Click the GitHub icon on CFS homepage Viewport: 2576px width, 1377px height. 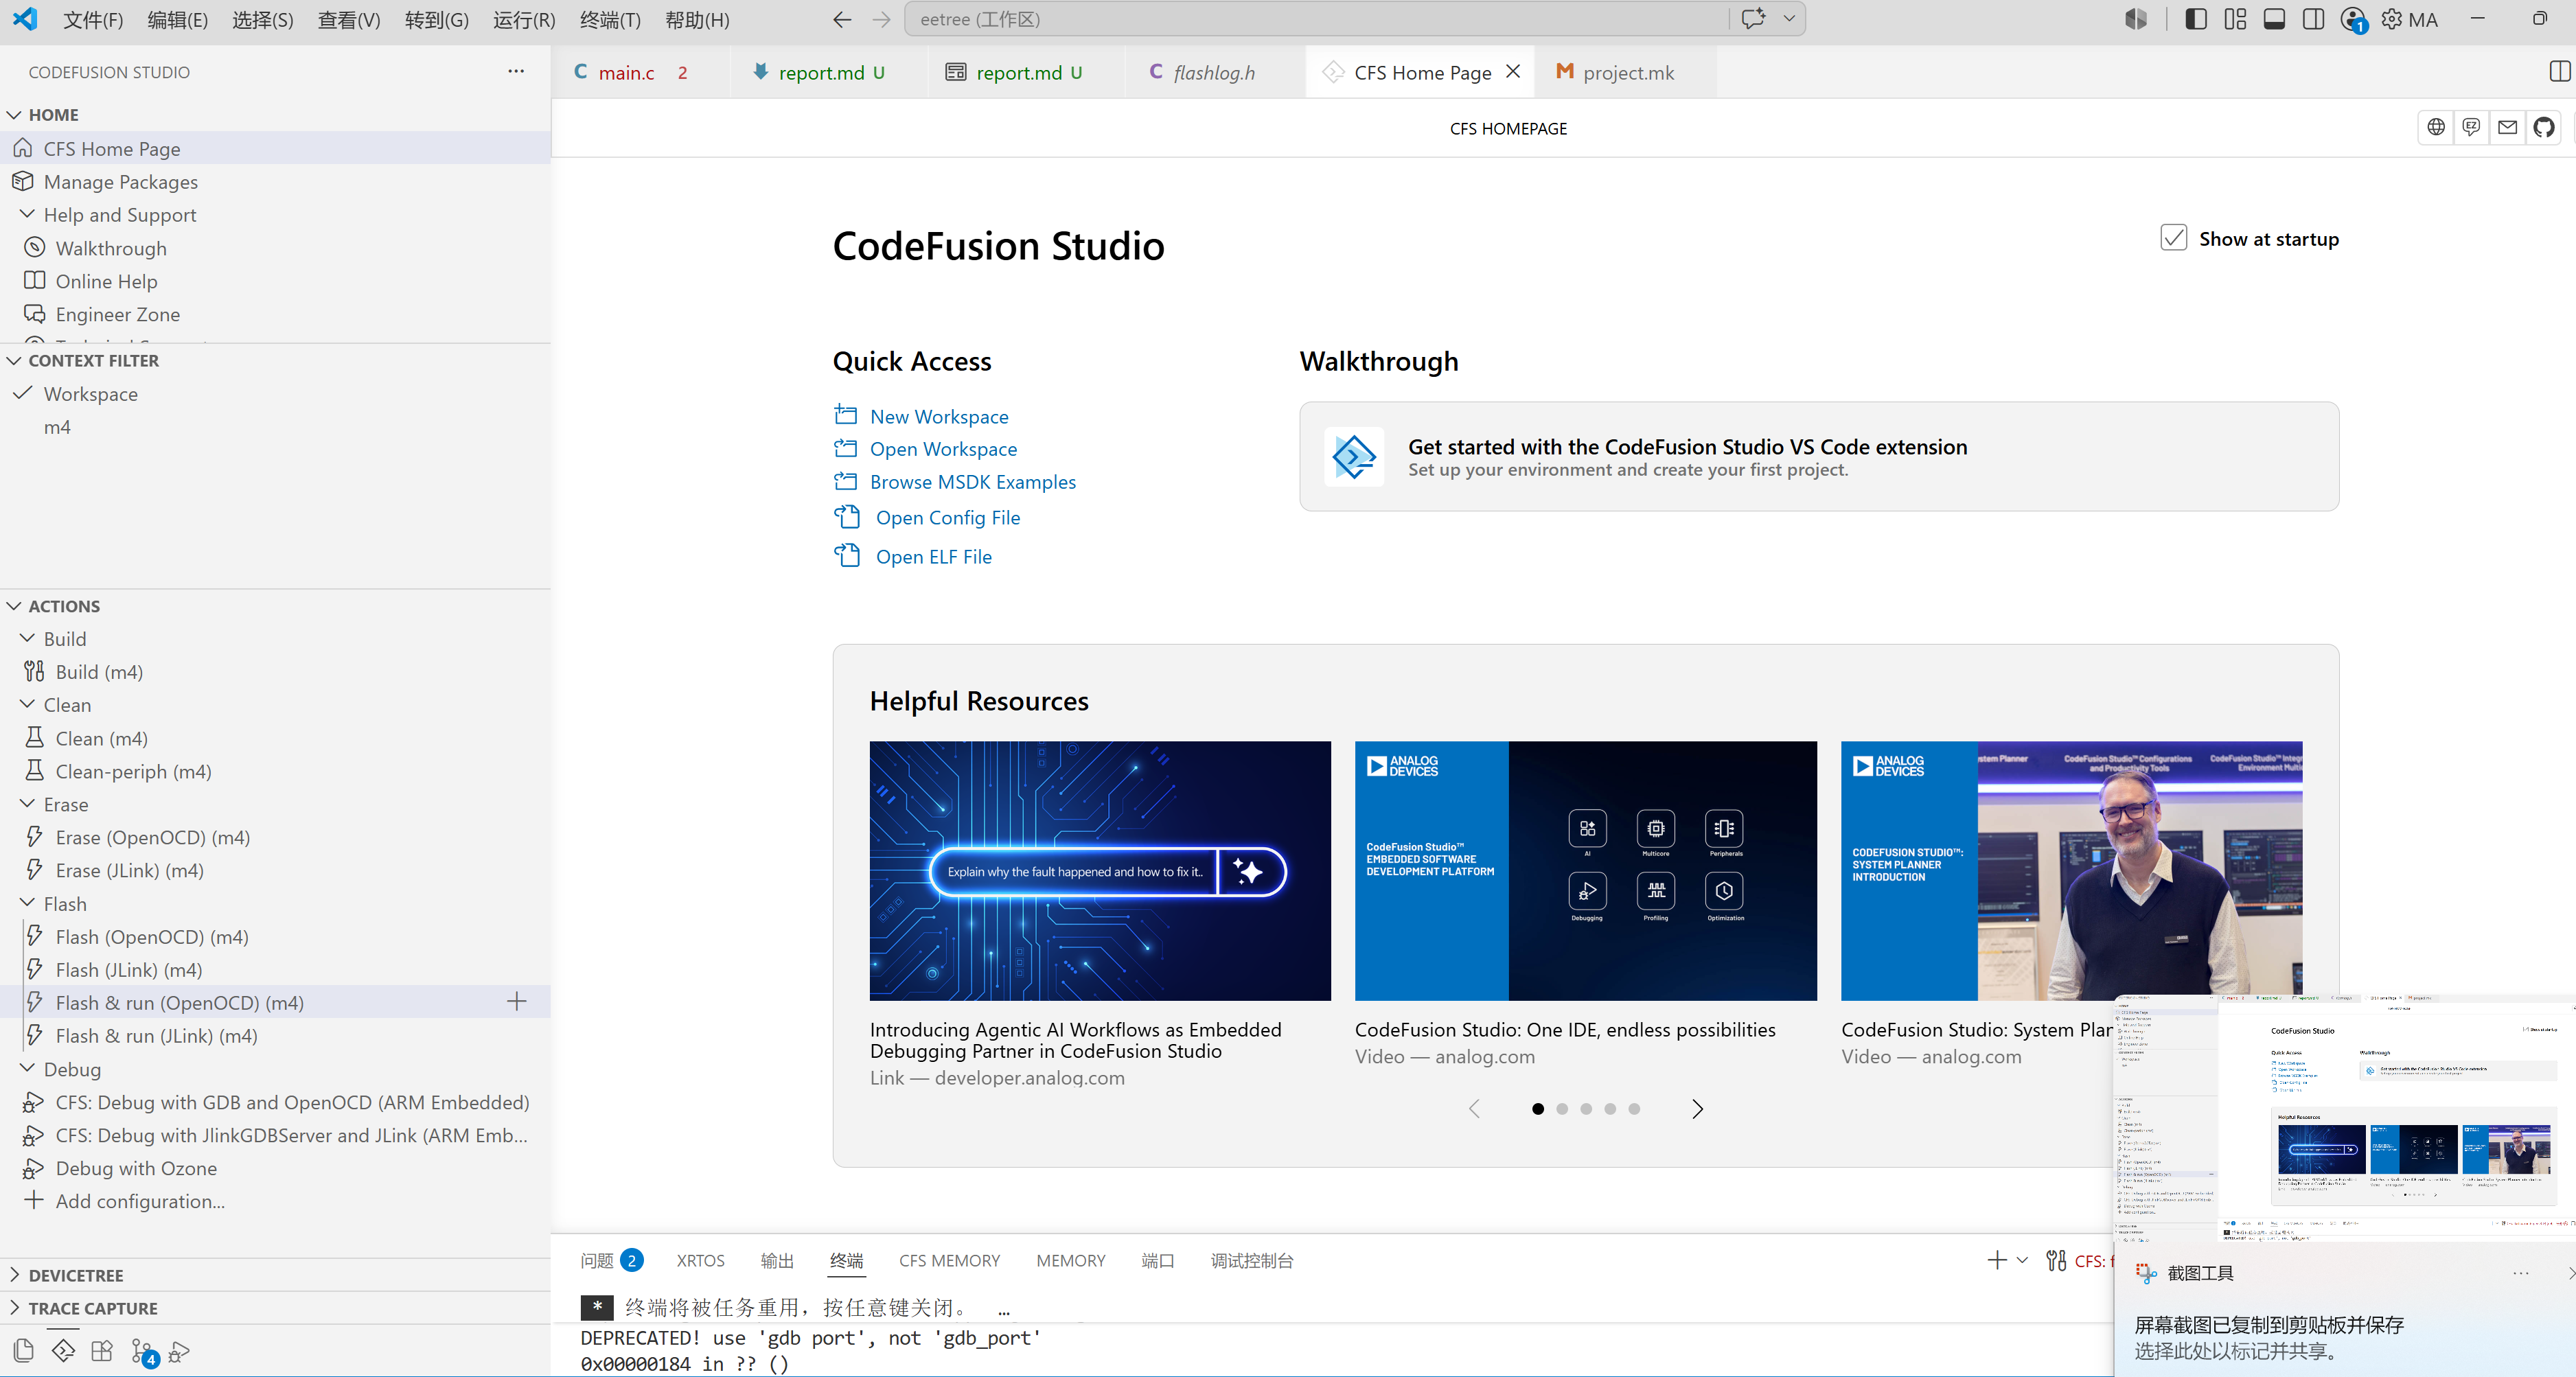pyautogui.click(x=2544, y=127)
